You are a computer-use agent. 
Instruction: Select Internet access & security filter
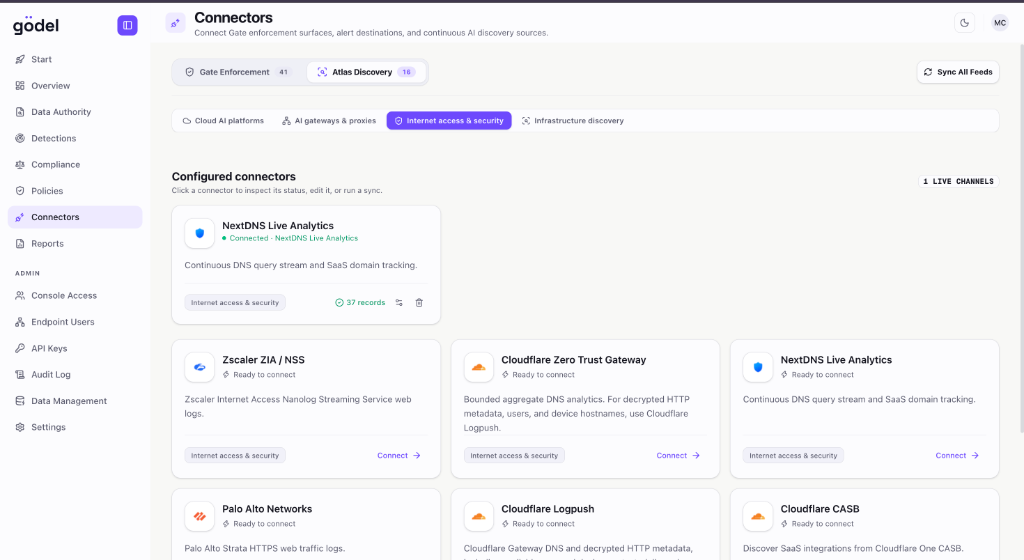click(x=449, y=121)
